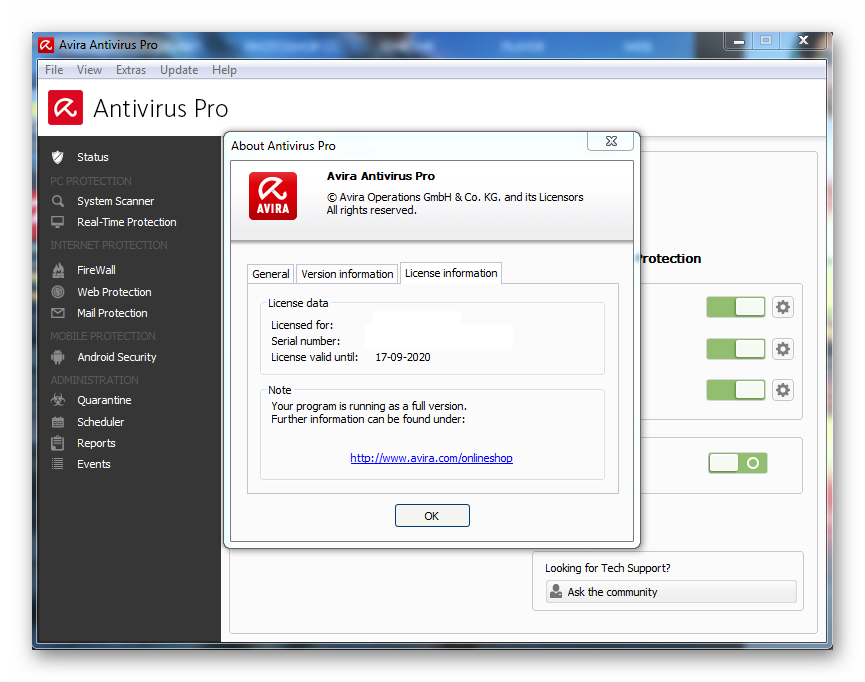This screenshot has height=682, width=865.
Task: Click the 'Licensed for:' label
Action: pyautogui.click(x=302, y=325)
